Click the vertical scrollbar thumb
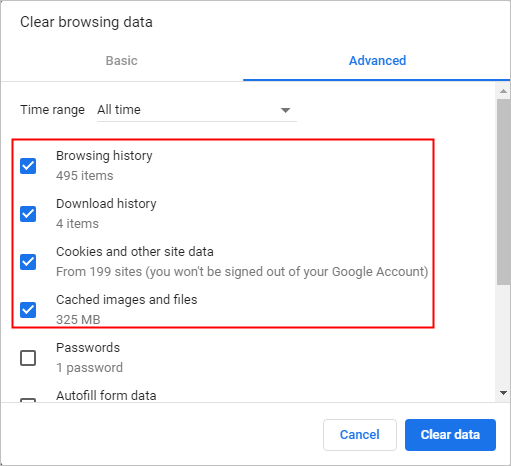 point(503,192)
